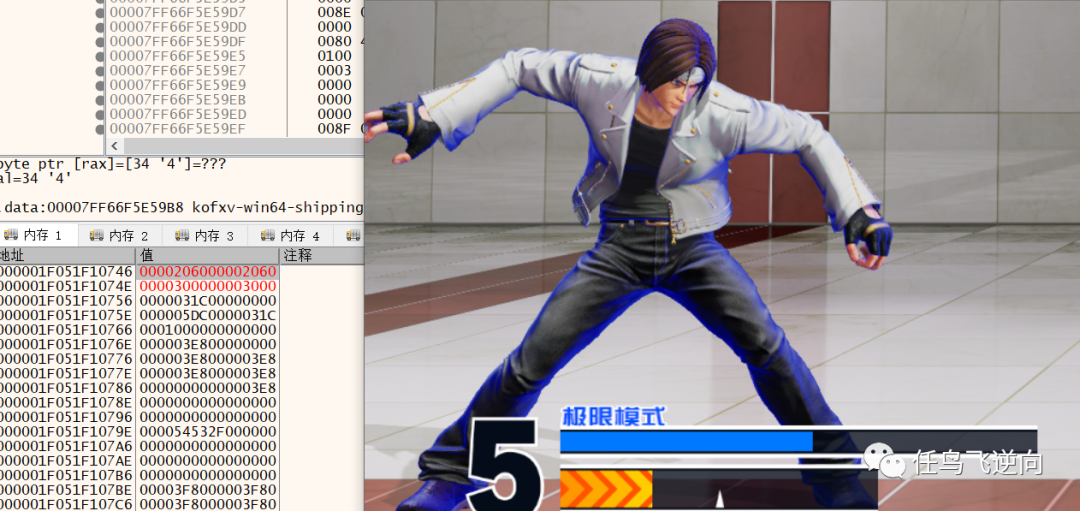
Task: Select value 000003E800000000
Action: pyautogui.click(x=208, y=344)
